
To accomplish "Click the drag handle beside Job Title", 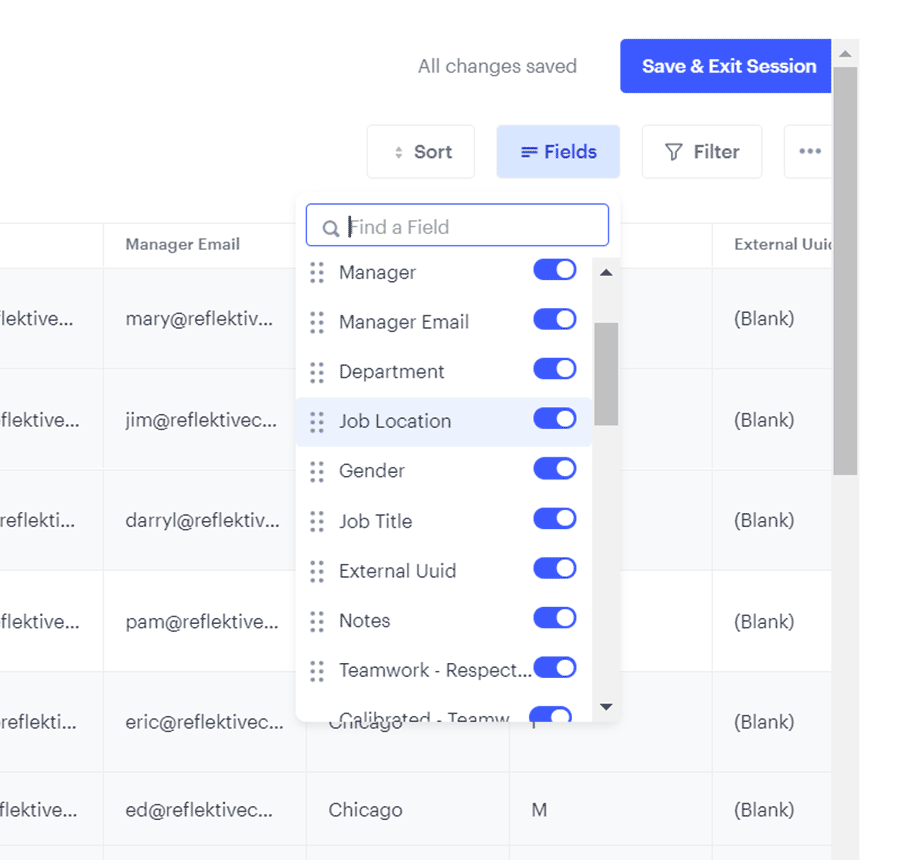I will click(317, 521).
